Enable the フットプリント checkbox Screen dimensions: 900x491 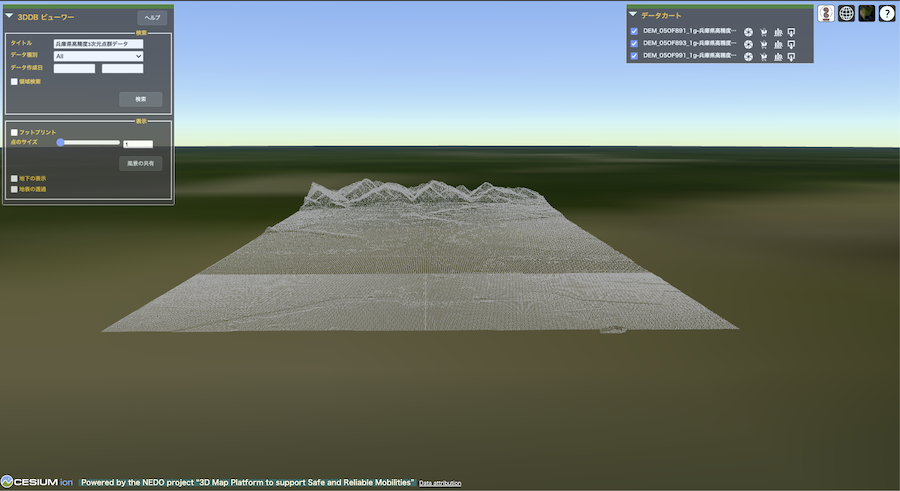14,132
